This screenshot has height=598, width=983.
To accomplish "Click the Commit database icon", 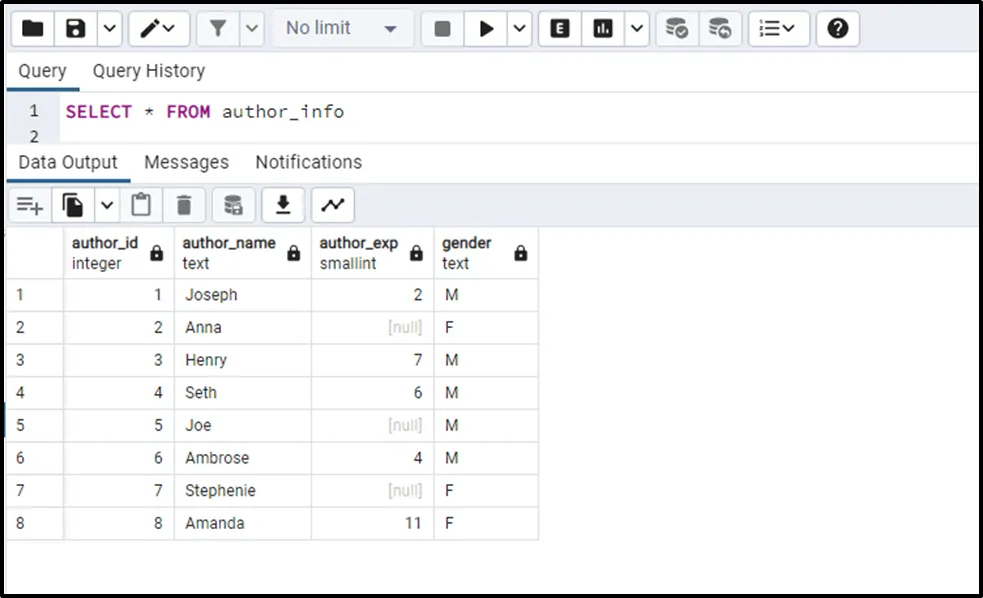I will pyautogui.click(x=677, y=29).
